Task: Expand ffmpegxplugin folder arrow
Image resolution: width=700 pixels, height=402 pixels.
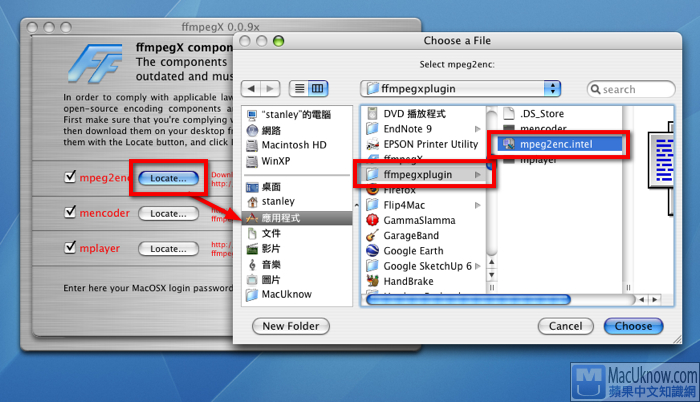Action: 478,175
